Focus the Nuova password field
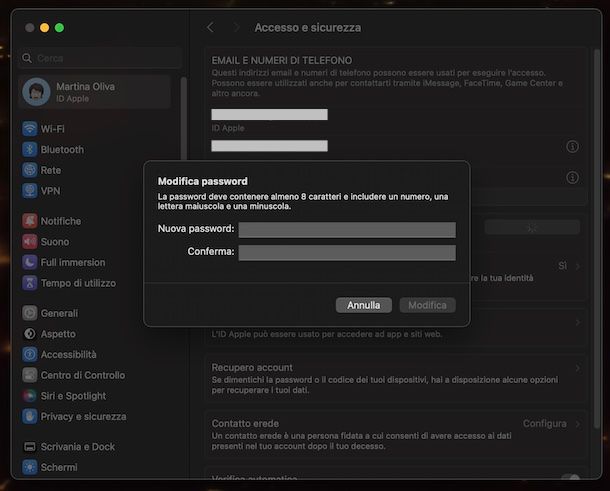The image size is (610, 491). 347,230
